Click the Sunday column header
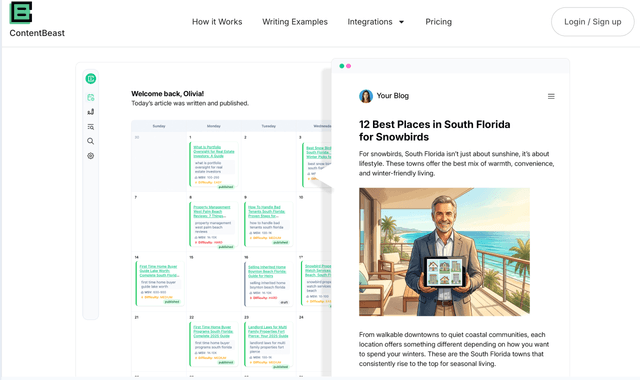Viewport: 640px width, 380px height. coord(159,126)
